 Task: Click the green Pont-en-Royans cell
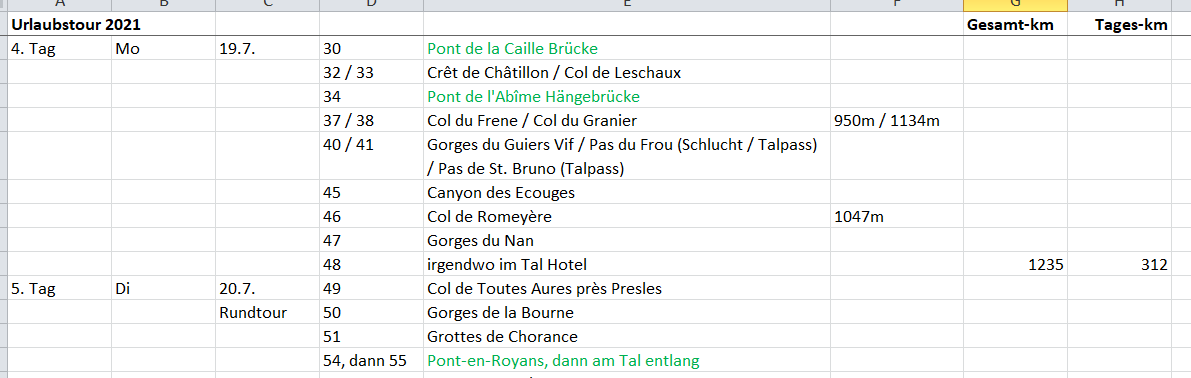point(627,361)
